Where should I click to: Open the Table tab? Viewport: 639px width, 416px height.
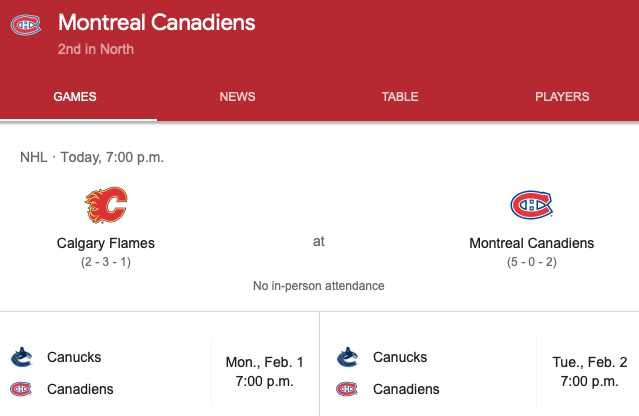400,97
